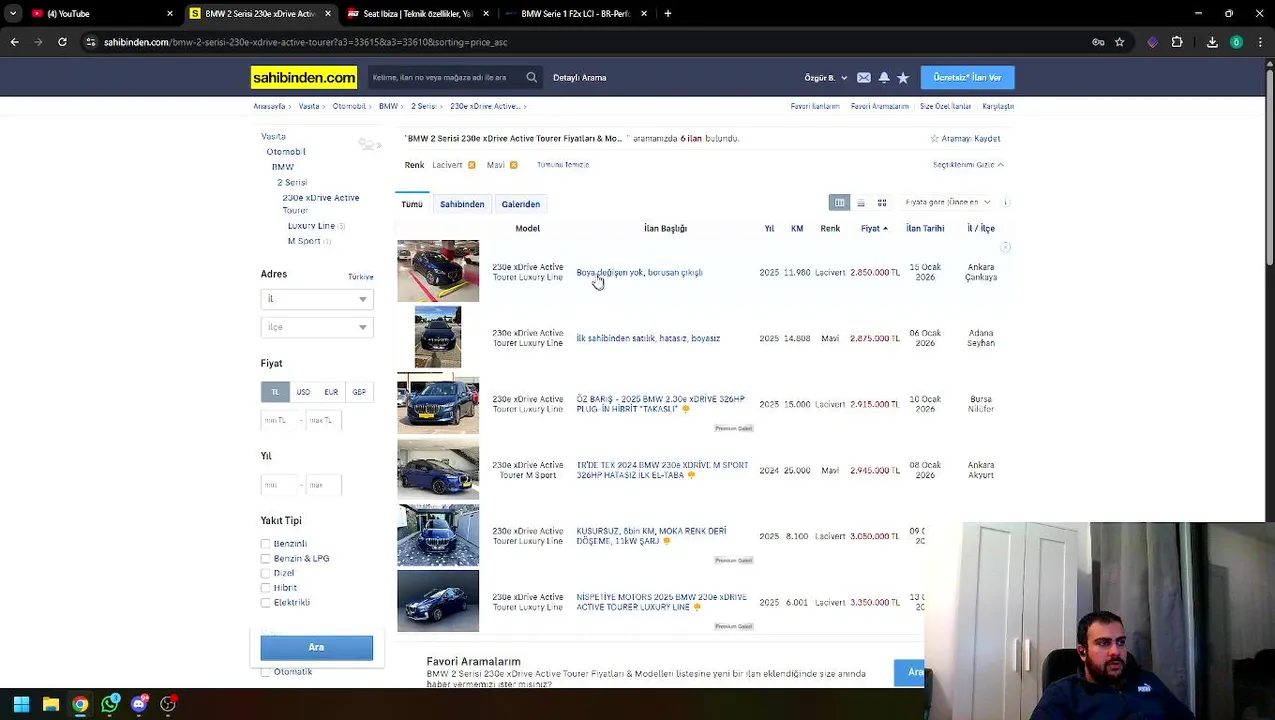The width and height of the screenshot is (1275, 720).
Task: Open WhatsApp from the taskbar
Action: tap(110, 704)
